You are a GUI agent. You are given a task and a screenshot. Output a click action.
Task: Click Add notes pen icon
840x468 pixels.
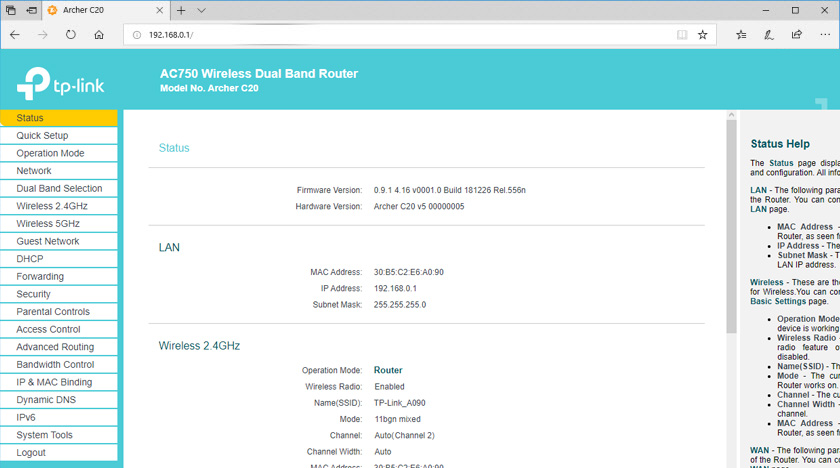pyautogui.click(x=769, y=35)
